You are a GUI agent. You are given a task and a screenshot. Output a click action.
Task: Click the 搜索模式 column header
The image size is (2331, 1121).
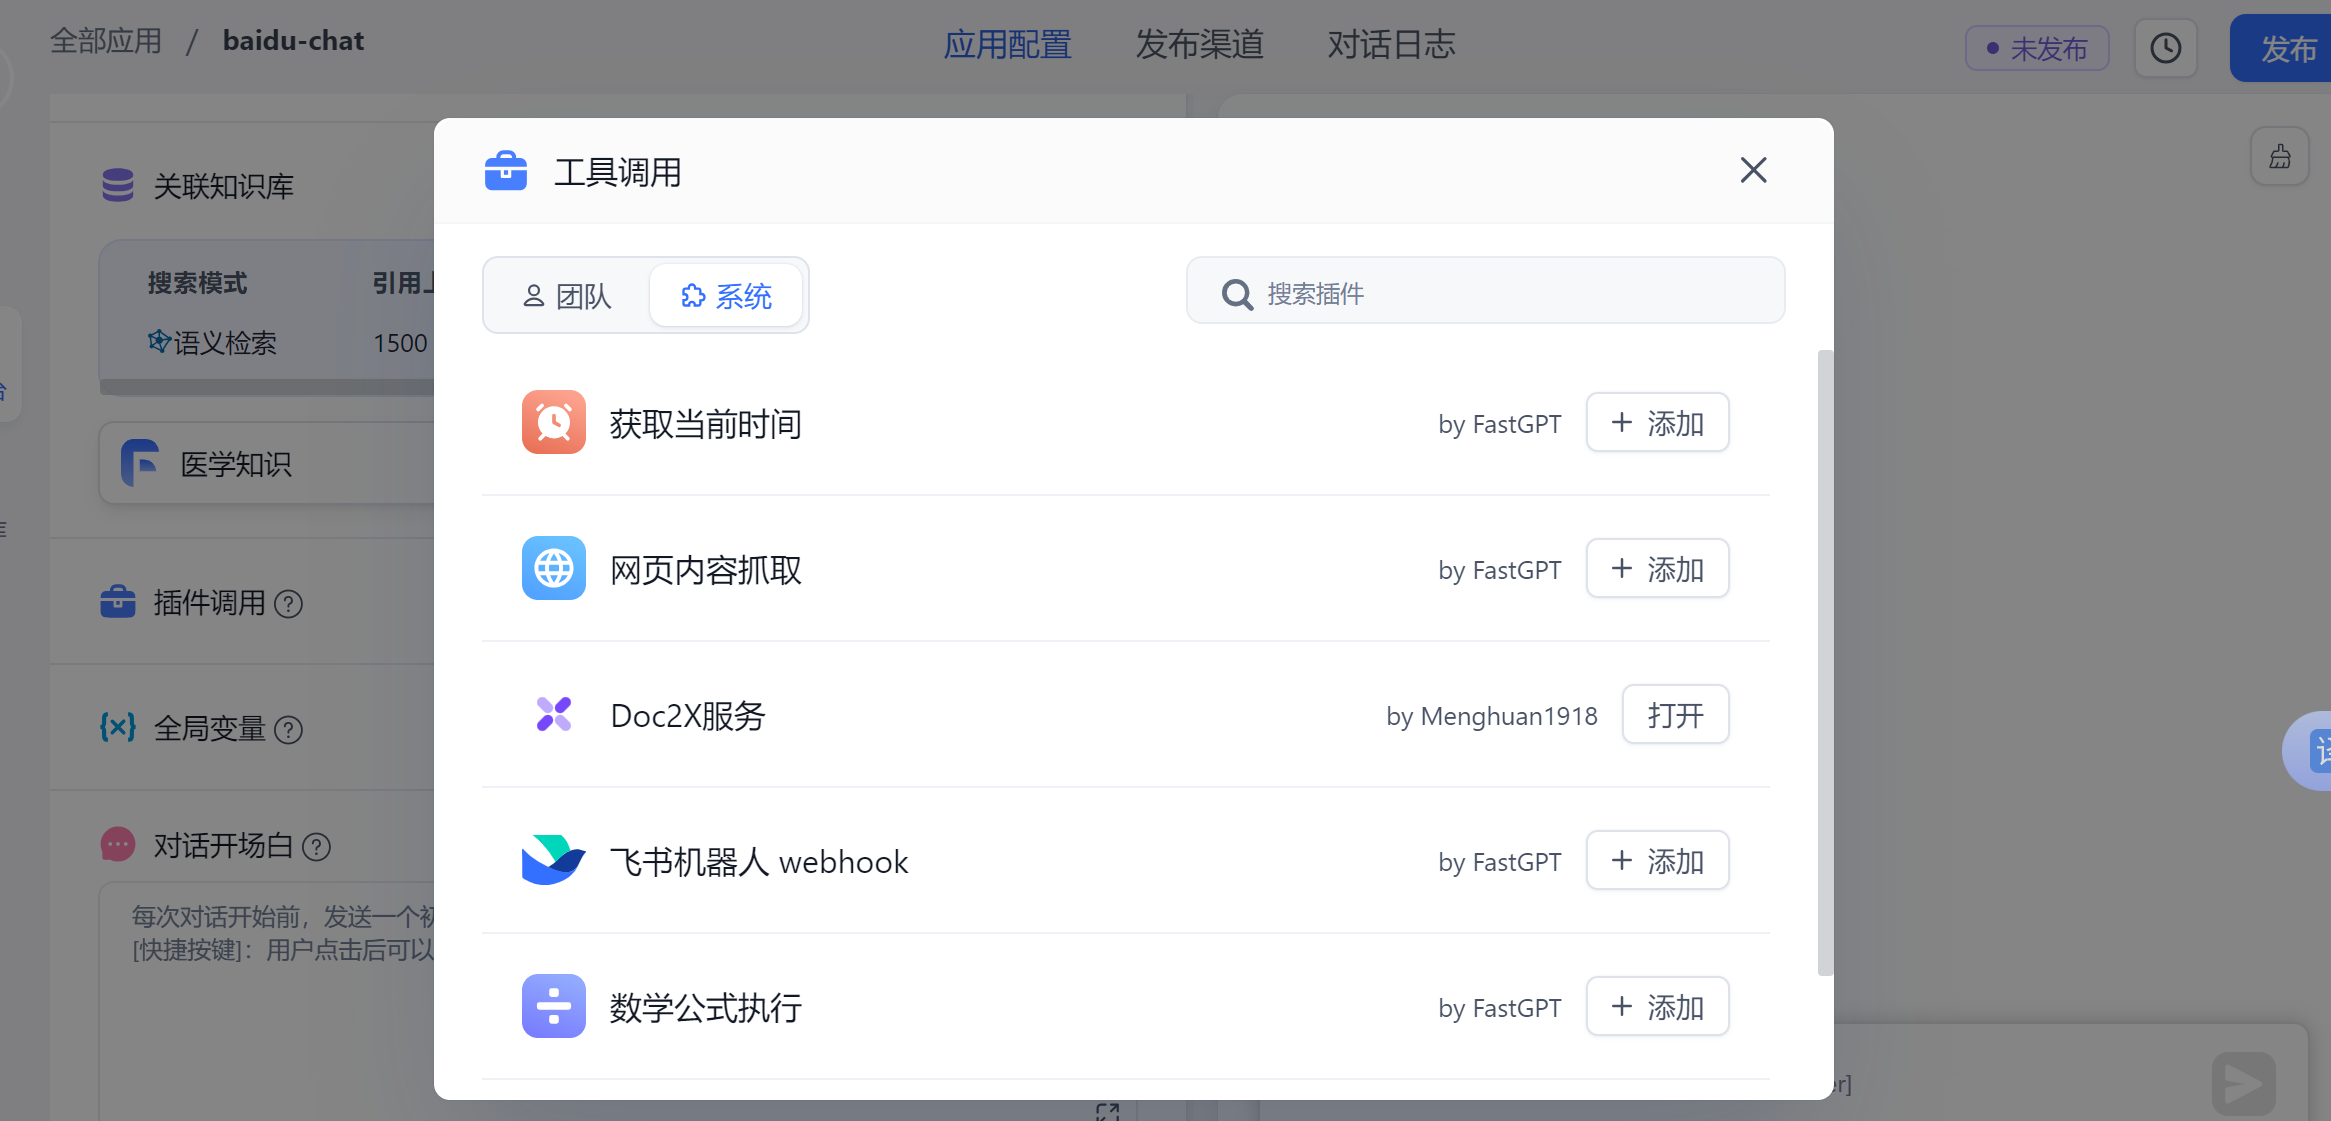pos(197,283)
